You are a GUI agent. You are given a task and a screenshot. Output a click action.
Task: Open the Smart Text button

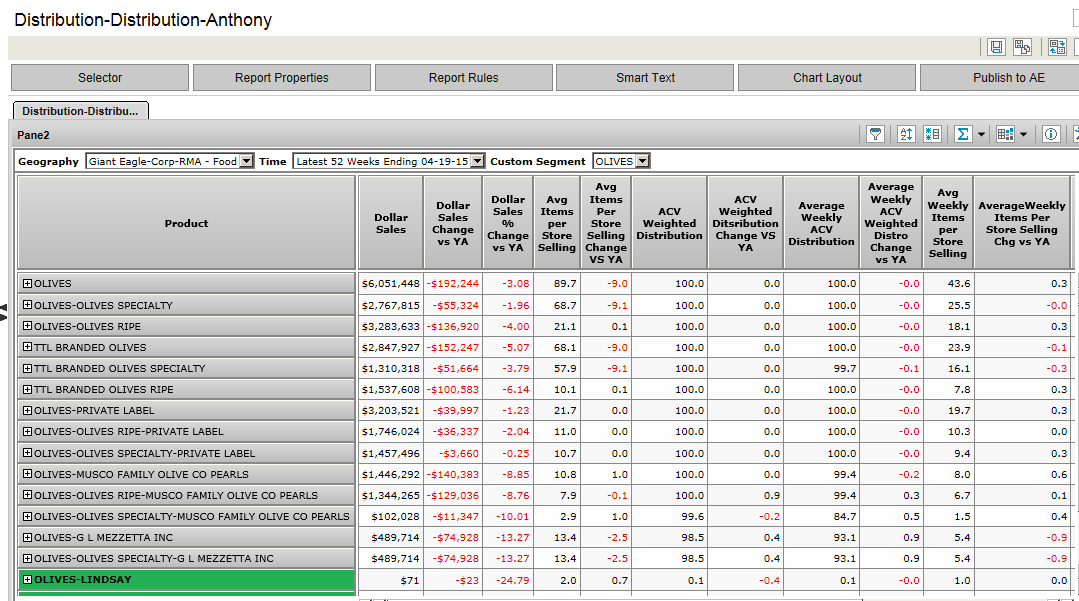(645, 78)
